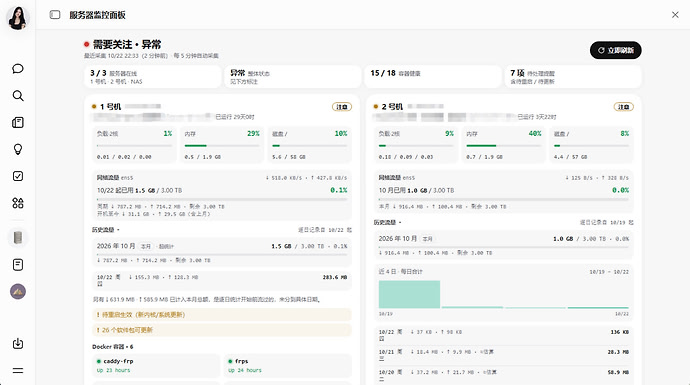This screenshot has width=690, height=385.
Task: Open the 3 / 3 servers online summary card
Action: click(x=153, y=77)
